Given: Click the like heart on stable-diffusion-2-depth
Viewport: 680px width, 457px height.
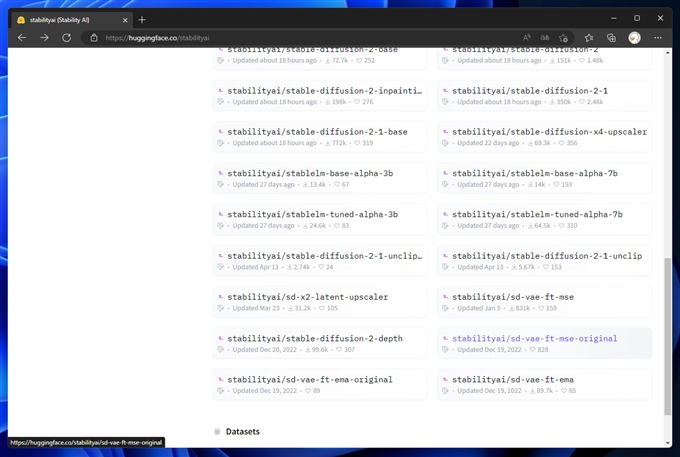Looking at the screenshot, I should pyautogui.click(x=339, y=349).
